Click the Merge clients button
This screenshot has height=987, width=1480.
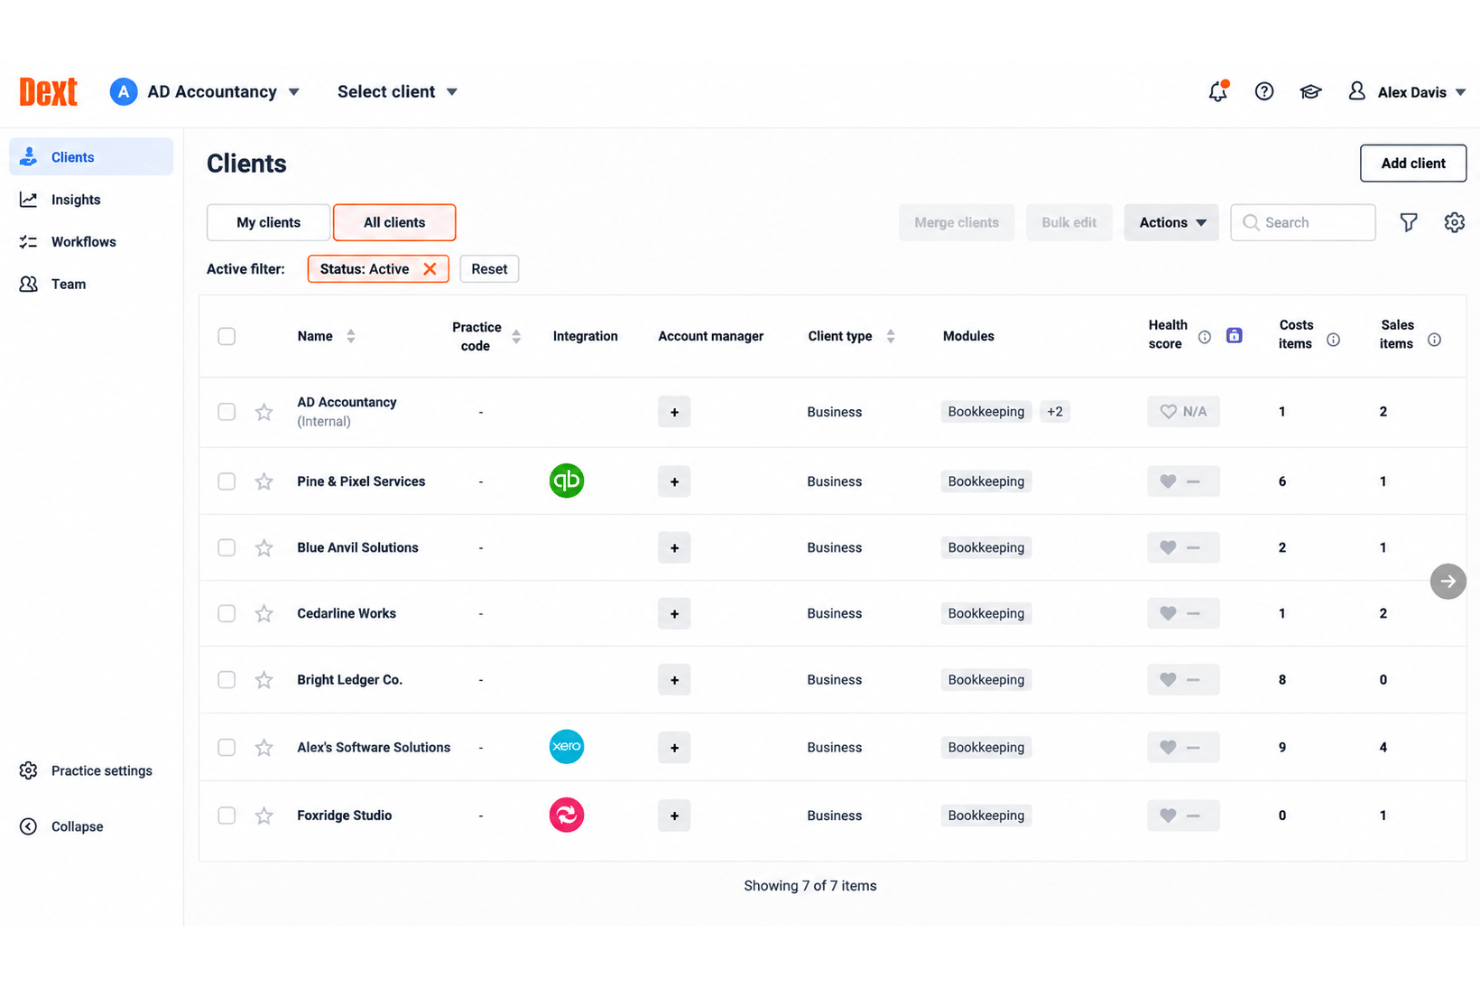click(956, 222)
